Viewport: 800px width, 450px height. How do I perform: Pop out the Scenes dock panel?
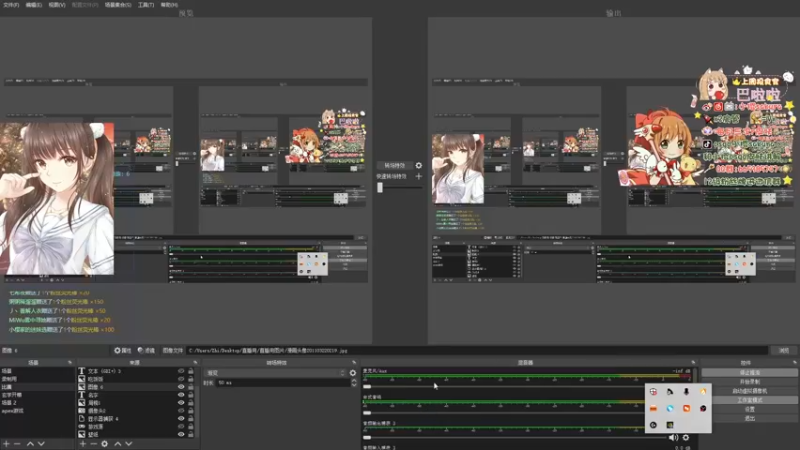point(69,362)
